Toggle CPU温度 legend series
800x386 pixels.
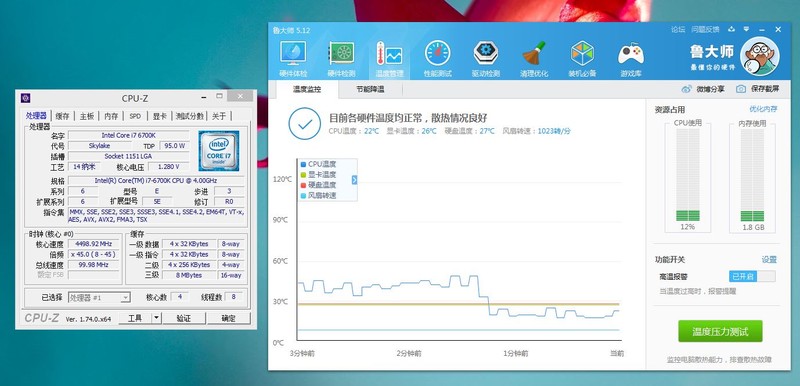pos(318,164)
